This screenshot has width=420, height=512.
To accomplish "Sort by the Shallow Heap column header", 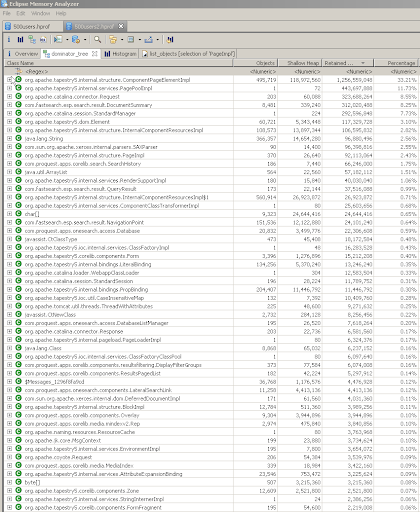I will pos(300,63).
